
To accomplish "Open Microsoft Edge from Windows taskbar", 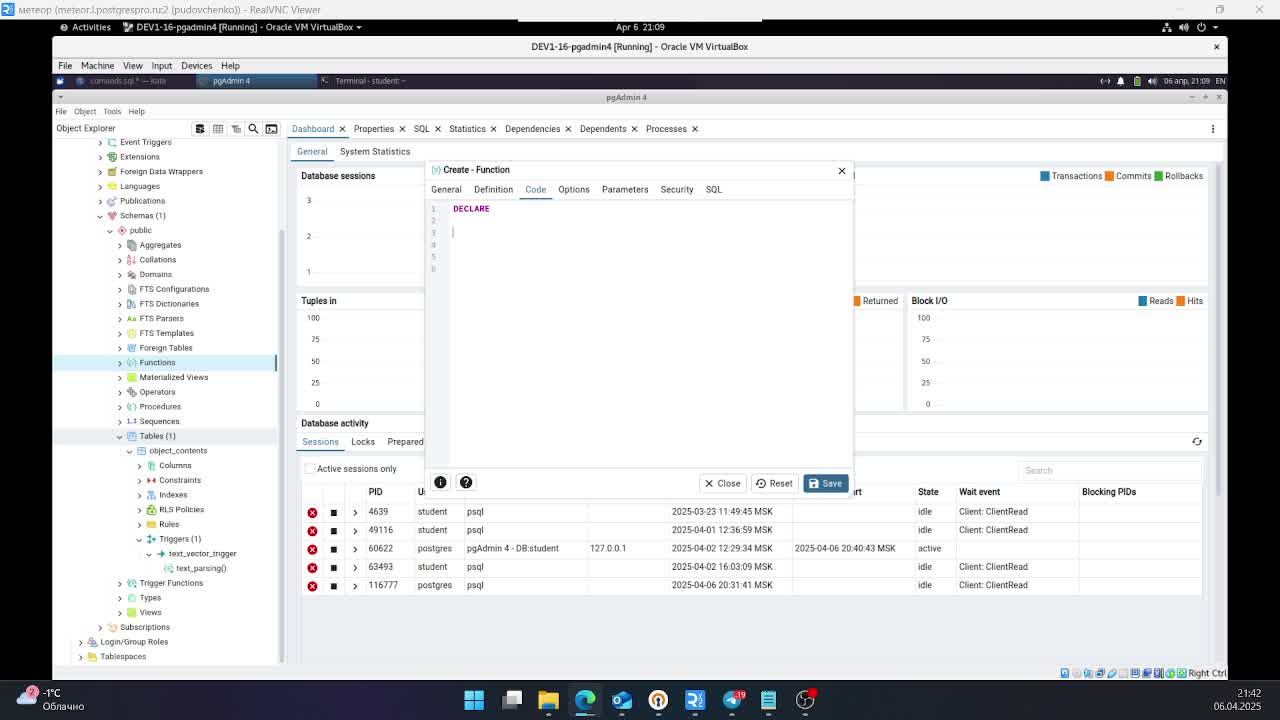I will coord(585,699).
